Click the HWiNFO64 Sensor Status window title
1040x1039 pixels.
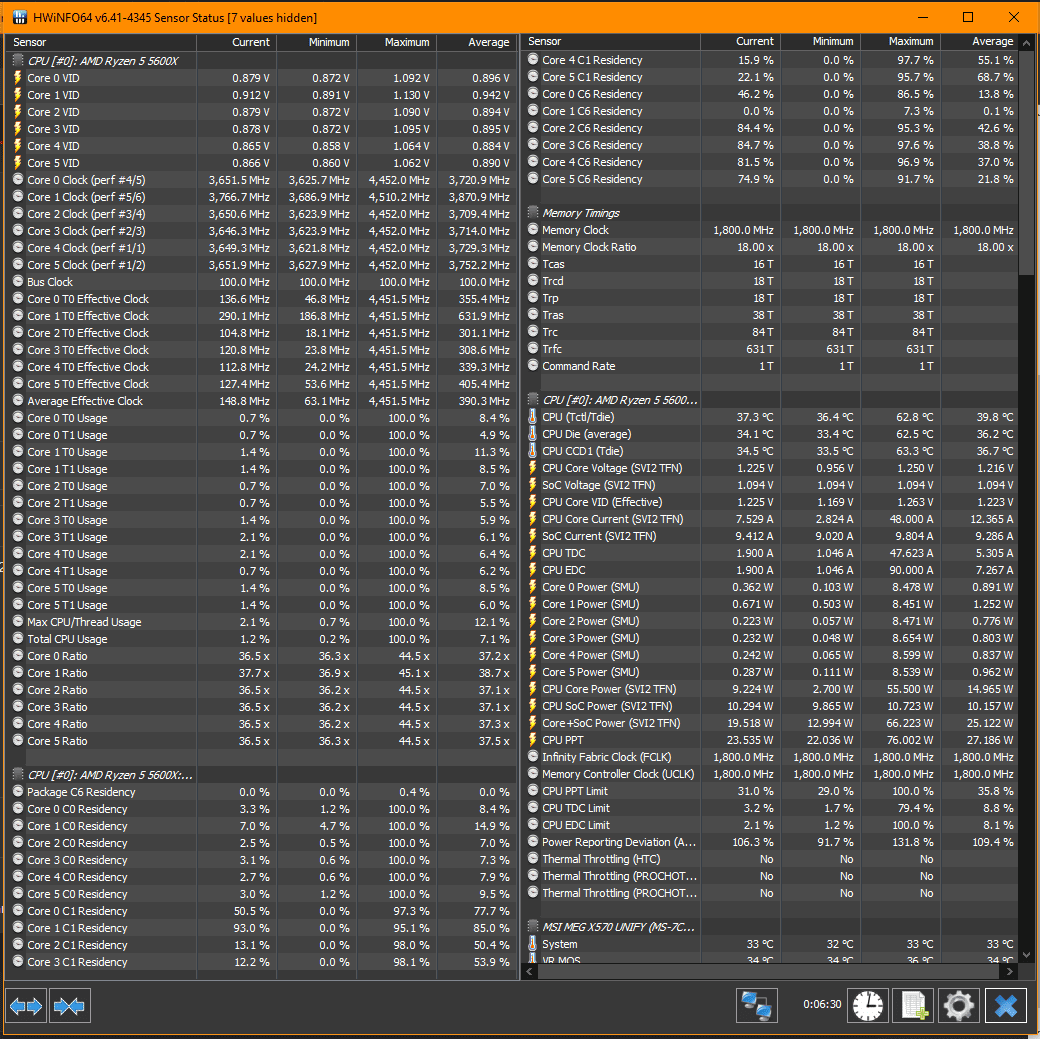[x=175, y=18]
